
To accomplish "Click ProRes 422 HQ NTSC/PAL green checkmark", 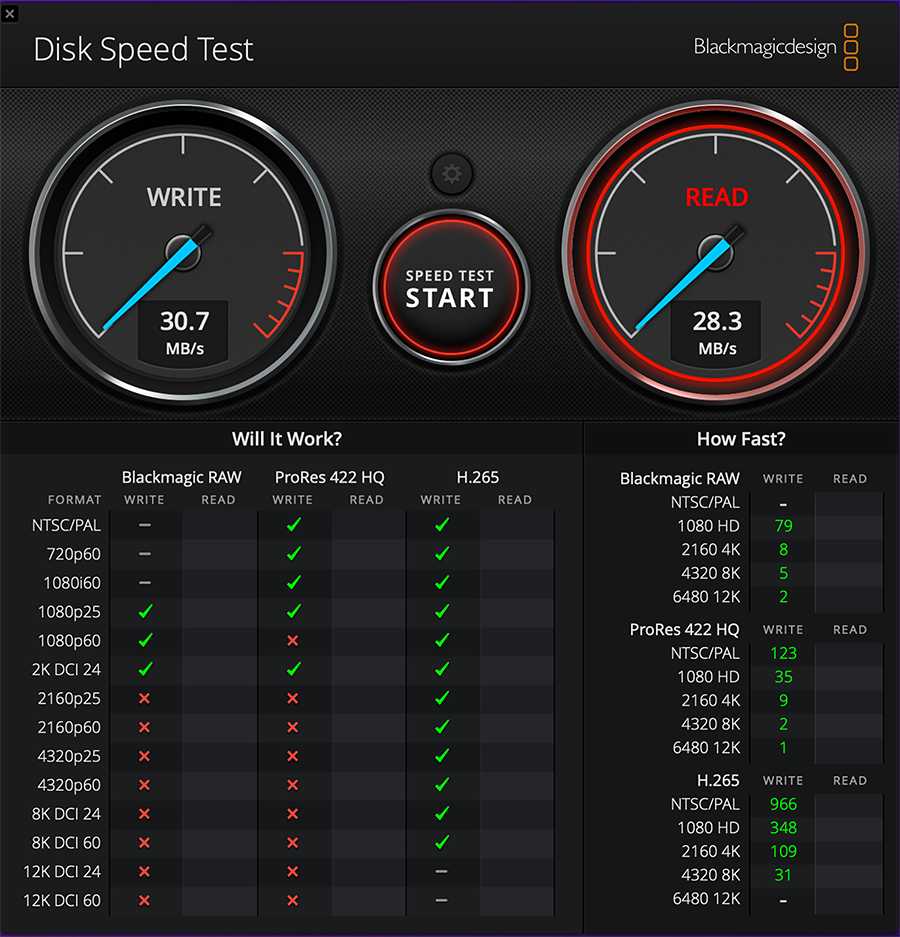I will pyautogui.click(x=293, y=524).
